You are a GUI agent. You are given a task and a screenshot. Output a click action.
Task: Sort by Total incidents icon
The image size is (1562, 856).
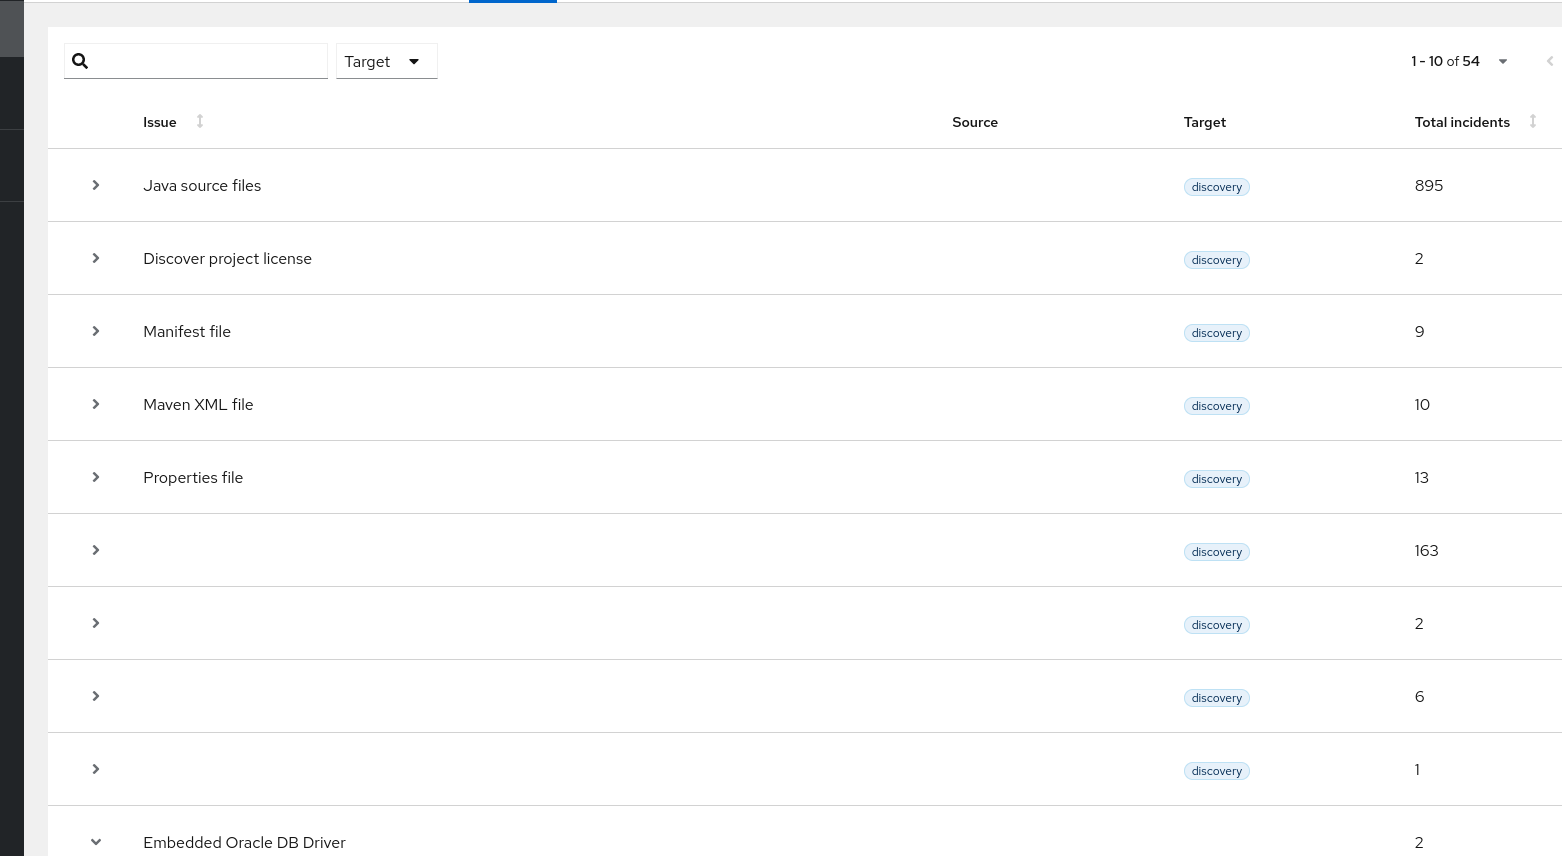tap(1532, 121)
